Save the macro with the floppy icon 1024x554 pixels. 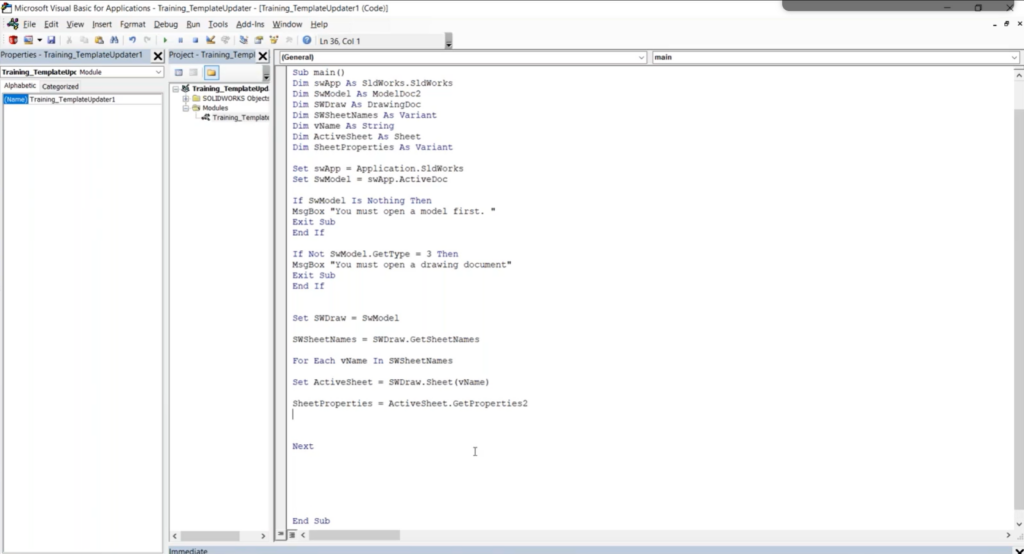click(x=51, y=41)
